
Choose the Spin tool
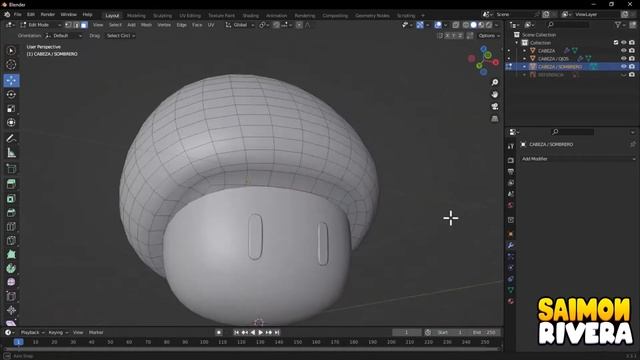pyautogui.click(x=11, y=268)
